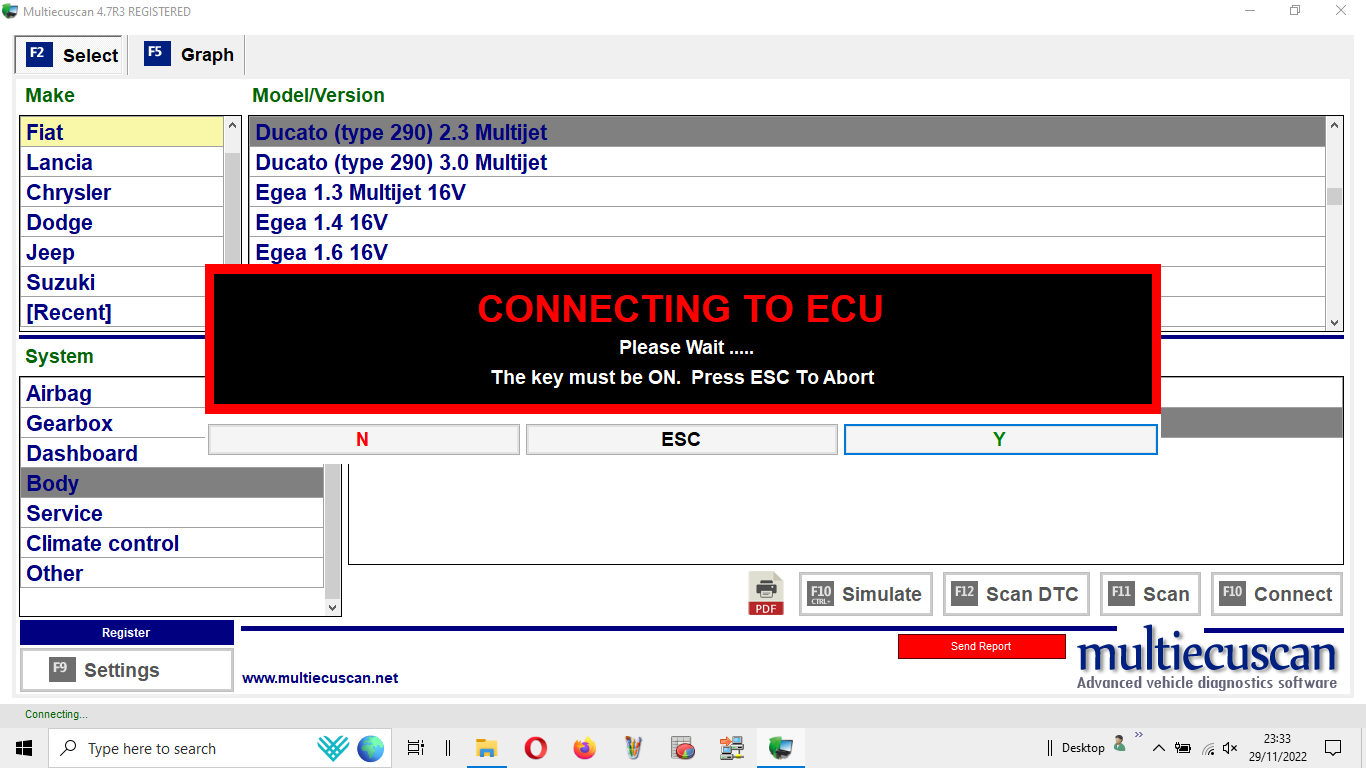Click the Make list scroll-up arrow
The width and height of the screenshot is (1366, 768).
[x=233, y=126]
